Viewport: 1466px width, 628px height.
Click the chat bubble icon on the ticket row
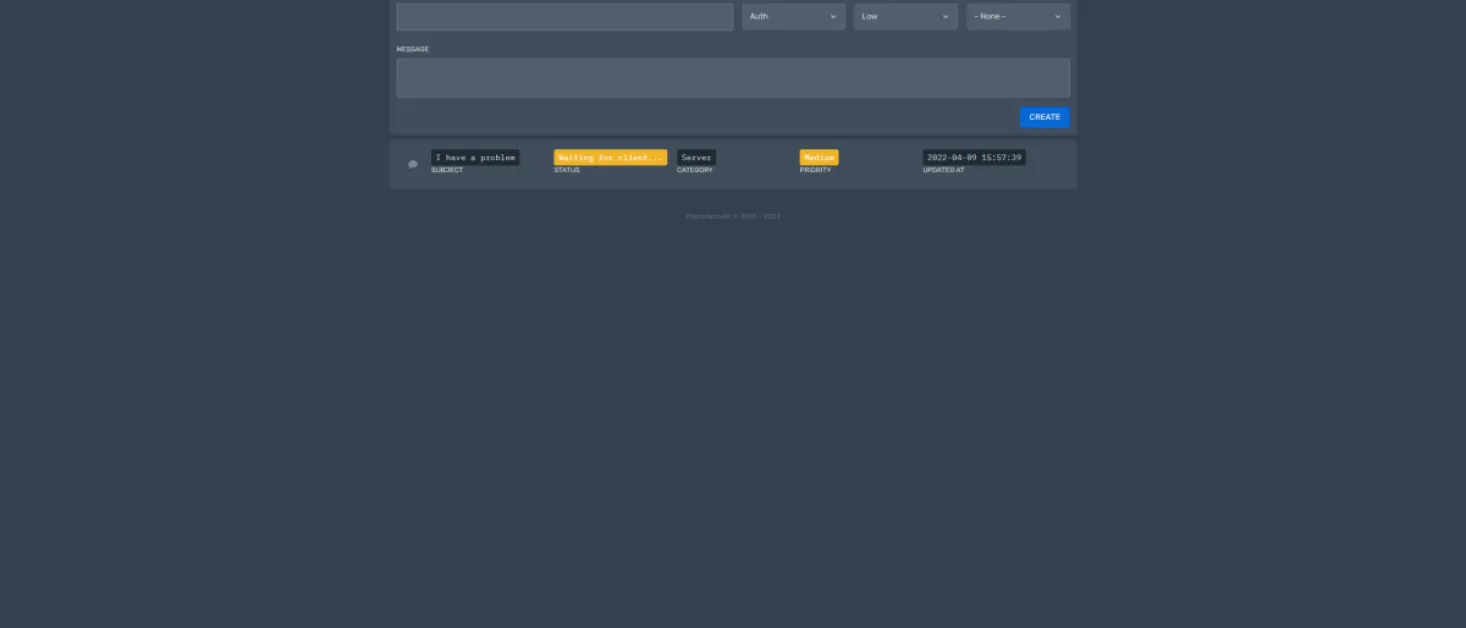(413, 164)
